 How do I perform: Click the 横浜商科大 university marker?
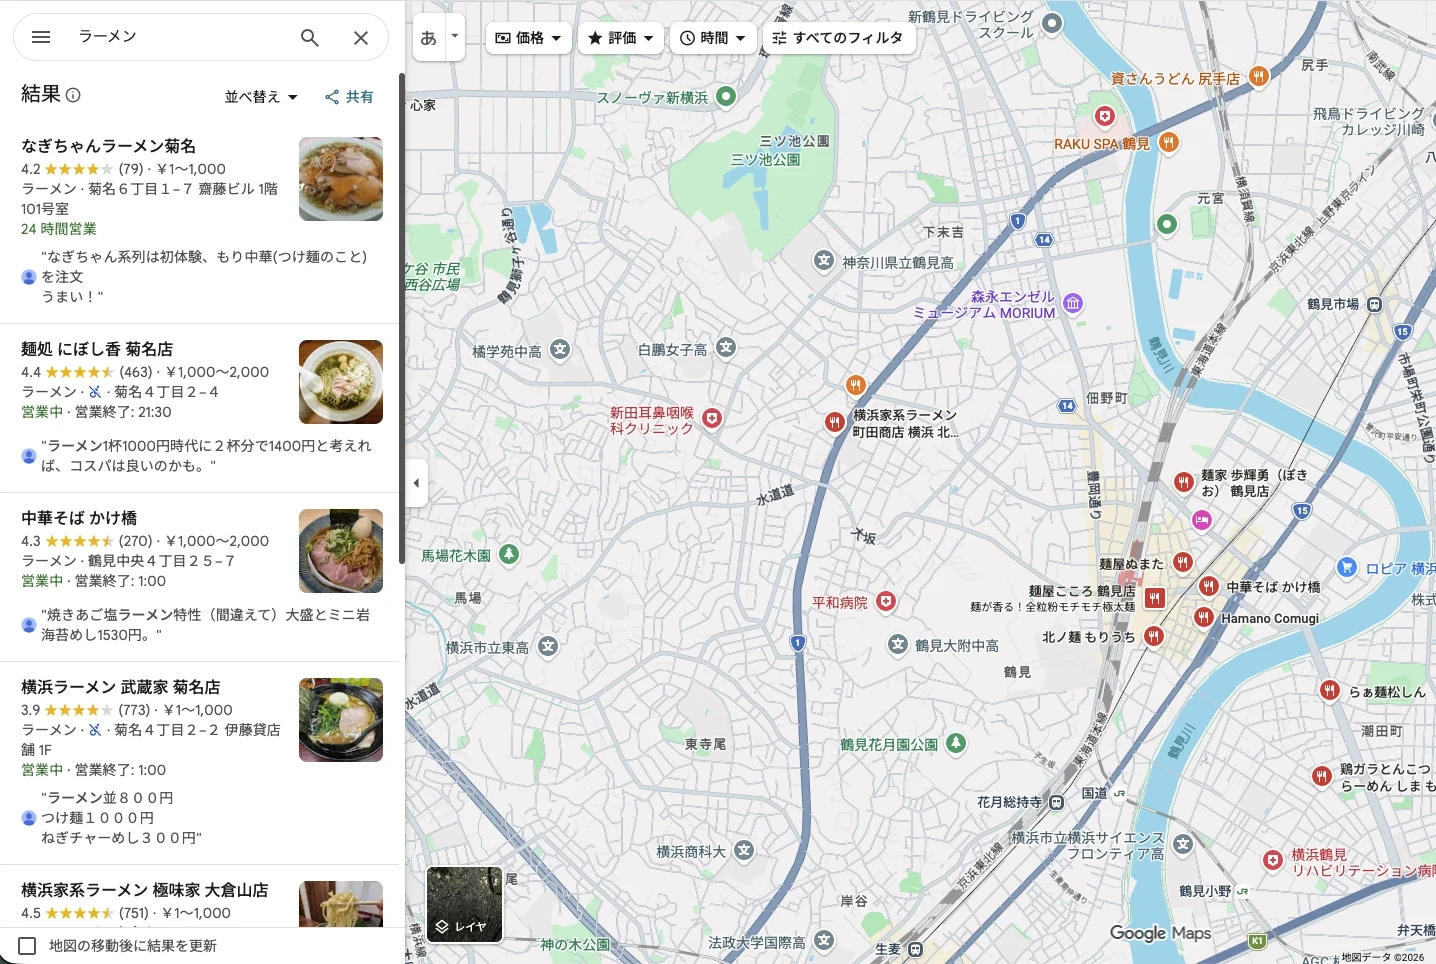tap(744, 850)
